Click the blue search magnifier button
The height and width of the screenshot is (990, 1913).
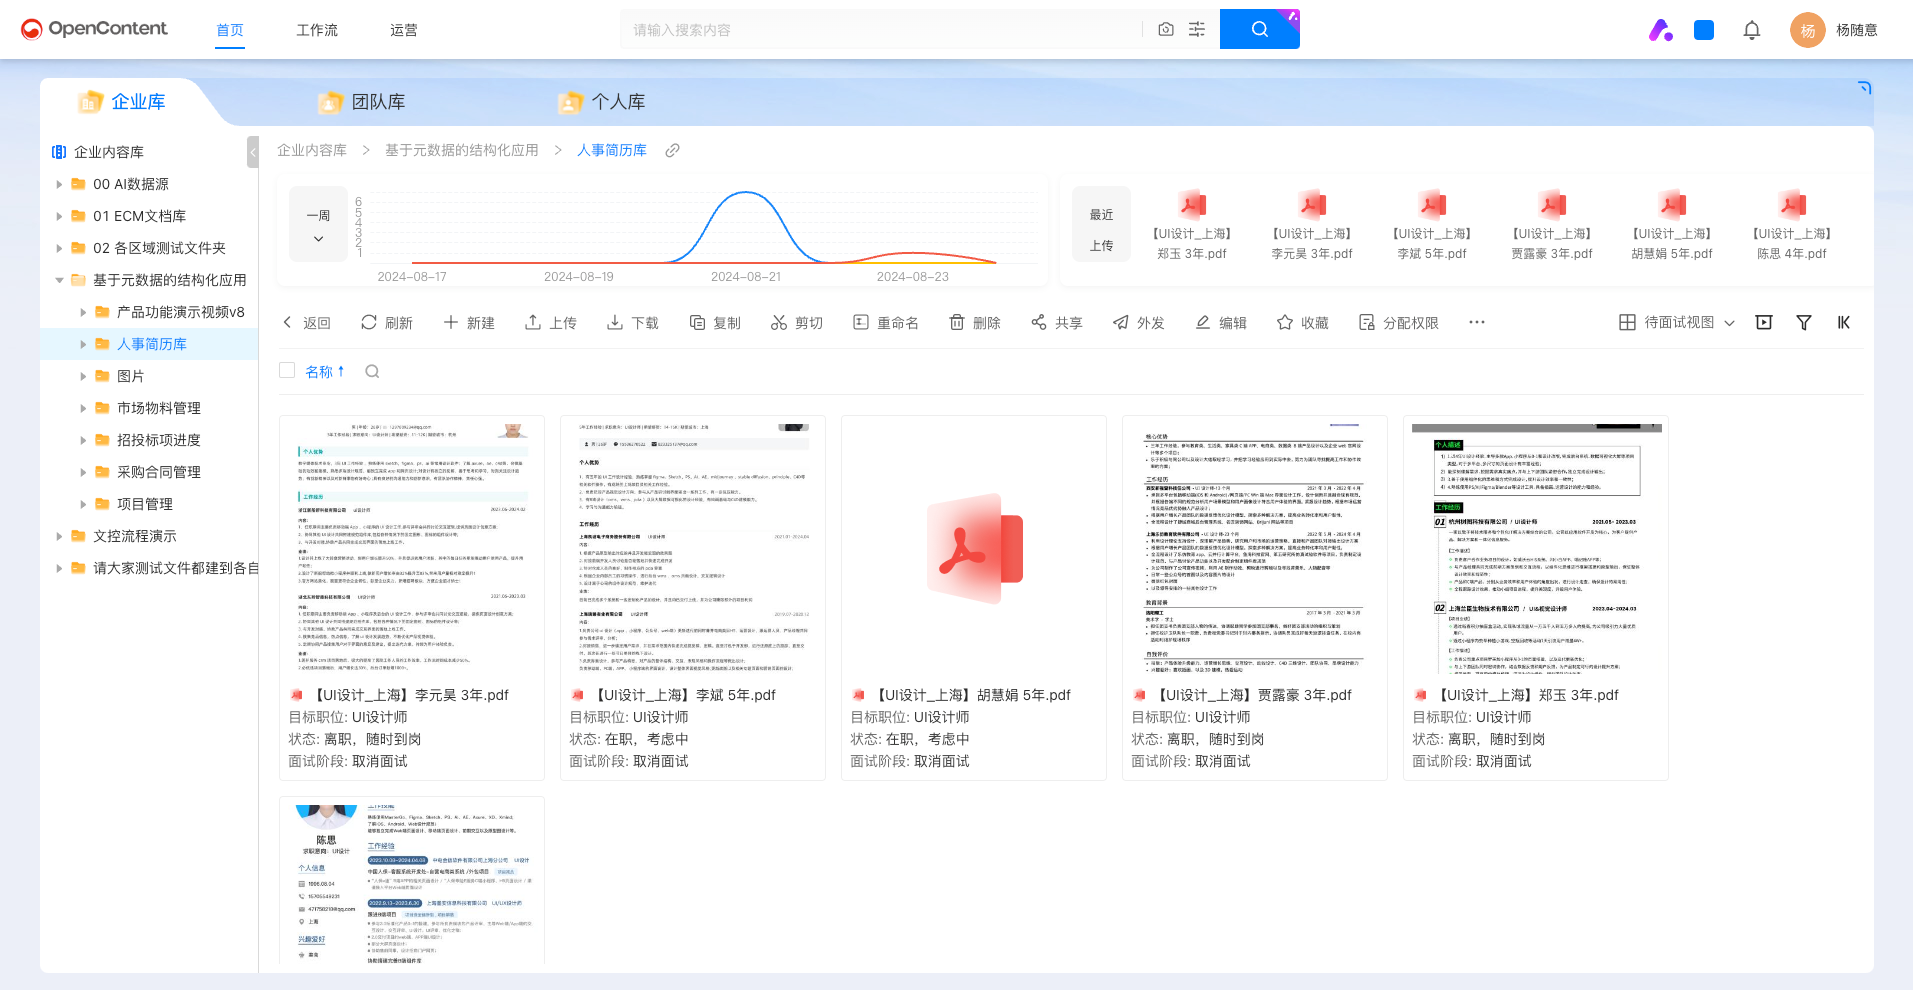1260,29
